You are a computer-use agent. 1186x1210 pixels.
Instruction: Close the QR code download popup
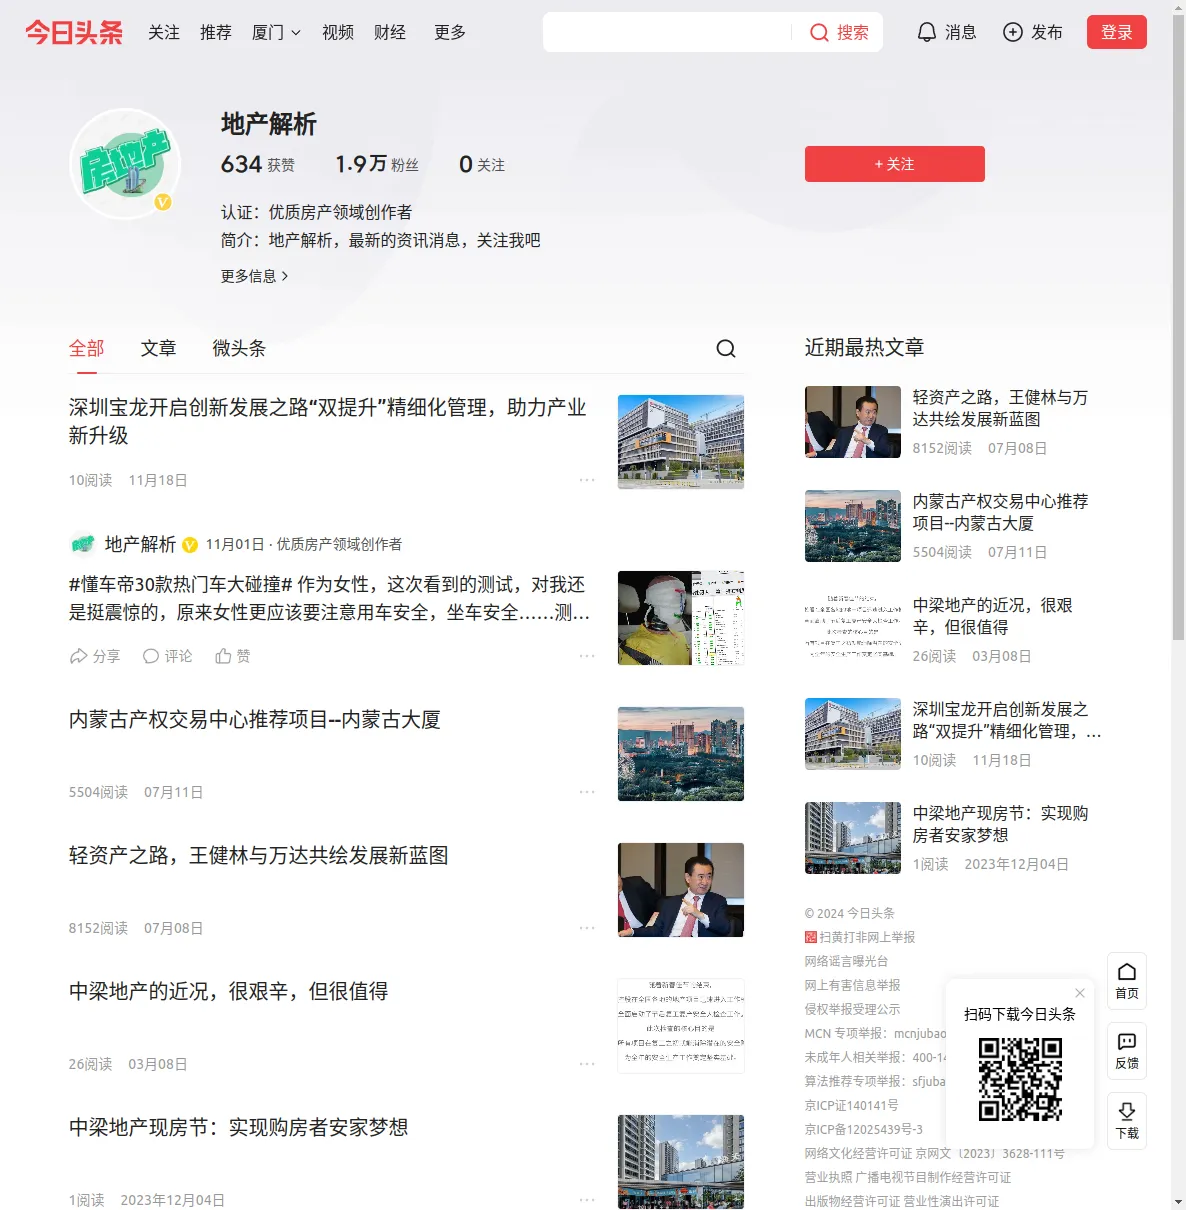(x=1080, y=993)
